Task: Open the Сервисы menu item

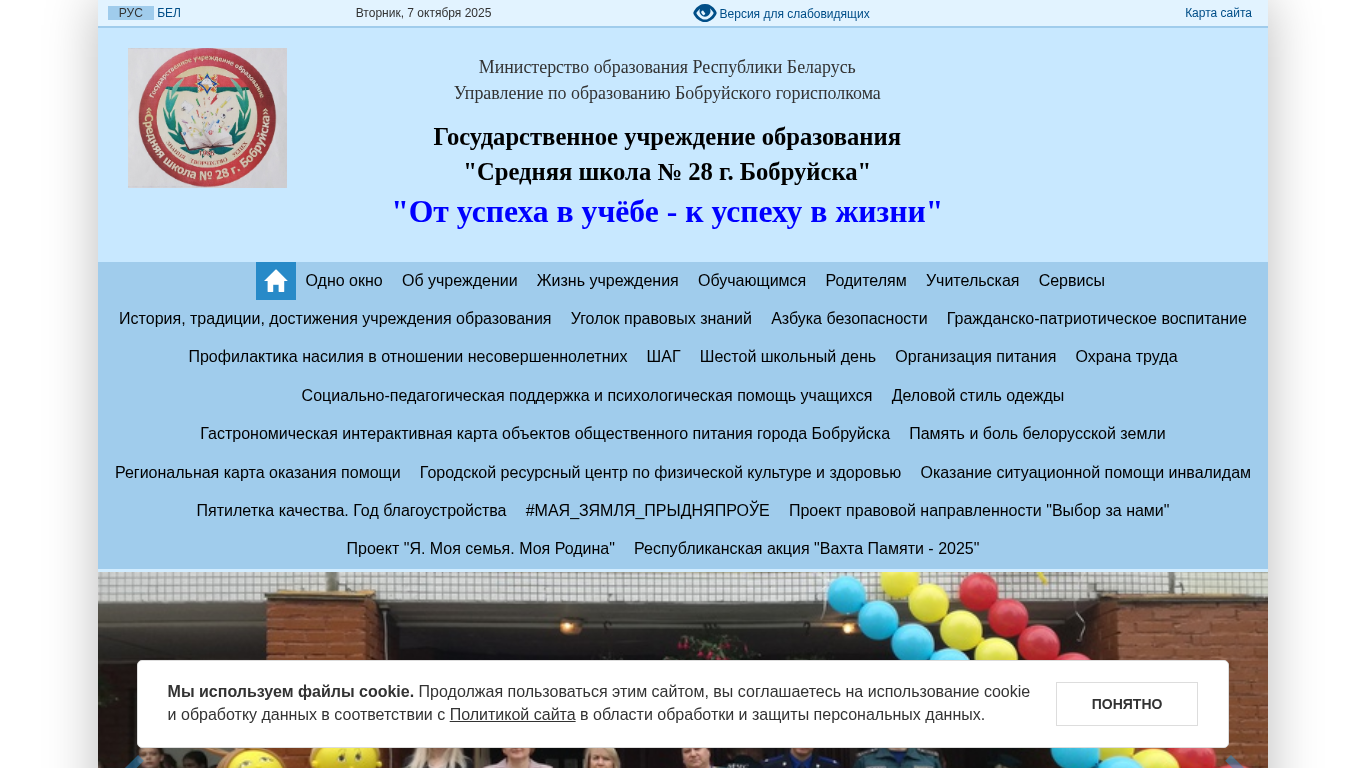Action: [x=1071, y=281]
